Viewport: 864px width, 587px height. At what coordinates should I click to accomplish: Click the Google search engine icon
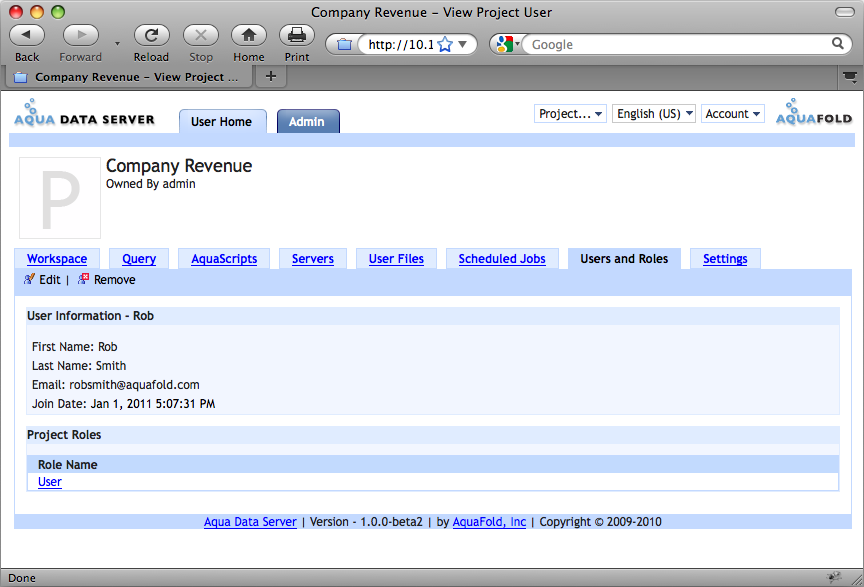coord(504,44)
